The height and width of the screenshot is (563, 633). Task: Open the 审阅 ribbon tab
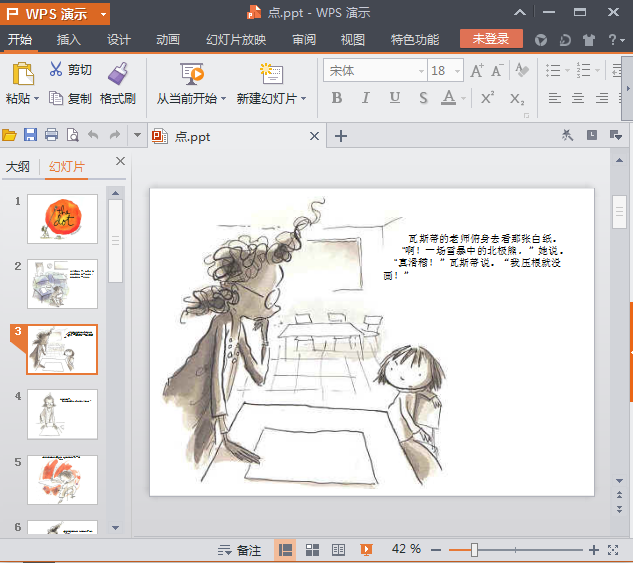(x=304, y=40)
